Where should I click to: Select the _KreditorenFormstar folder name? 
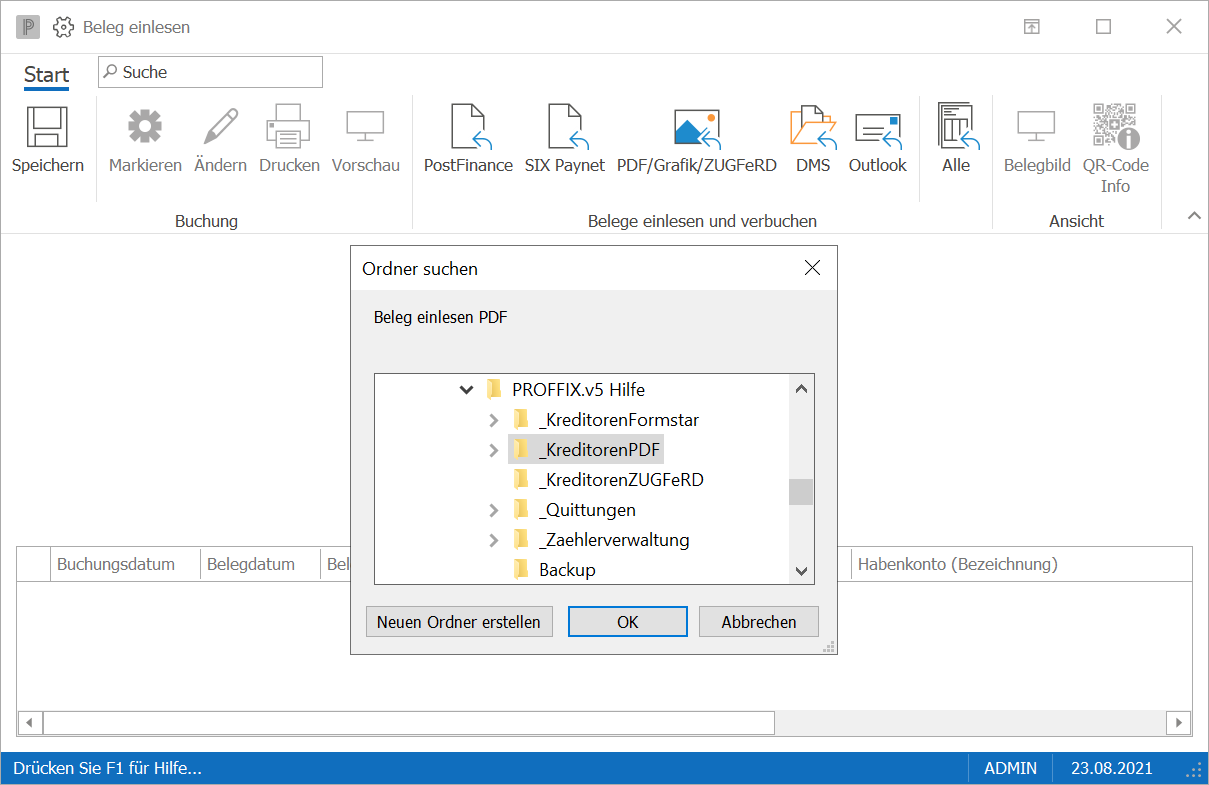619,420
